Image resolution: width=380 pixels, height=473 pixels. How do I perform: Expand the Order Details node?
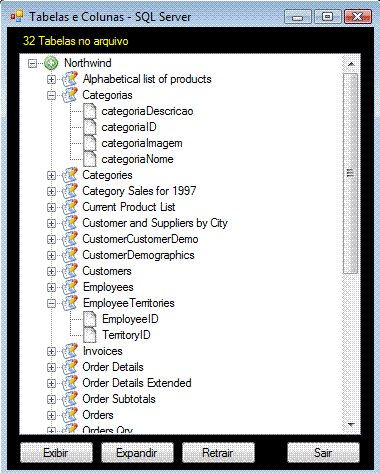click(x=51, y=367)
